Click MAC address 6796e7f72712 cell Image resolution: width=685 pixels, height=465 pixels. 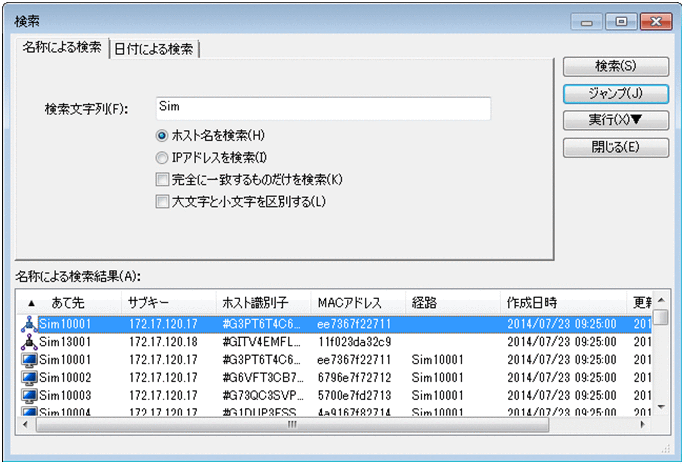click(x=354, y=378)
